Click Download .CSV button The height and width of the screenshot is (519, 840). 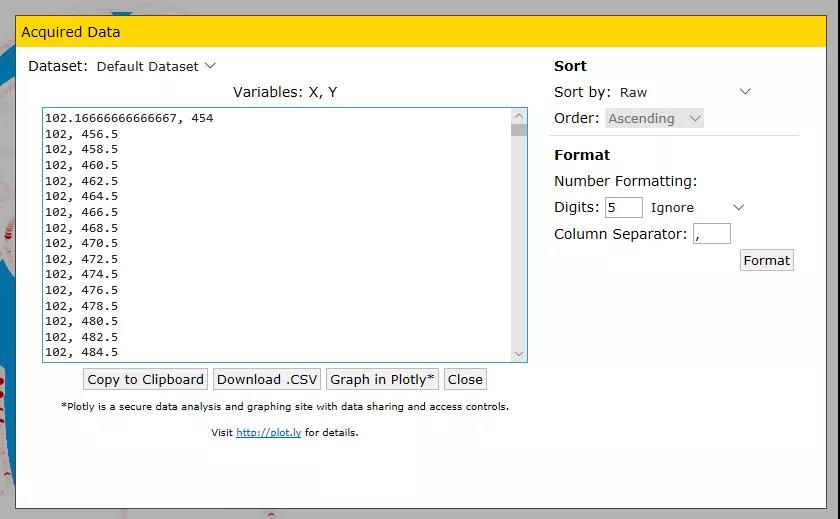(x=267, y=379)
